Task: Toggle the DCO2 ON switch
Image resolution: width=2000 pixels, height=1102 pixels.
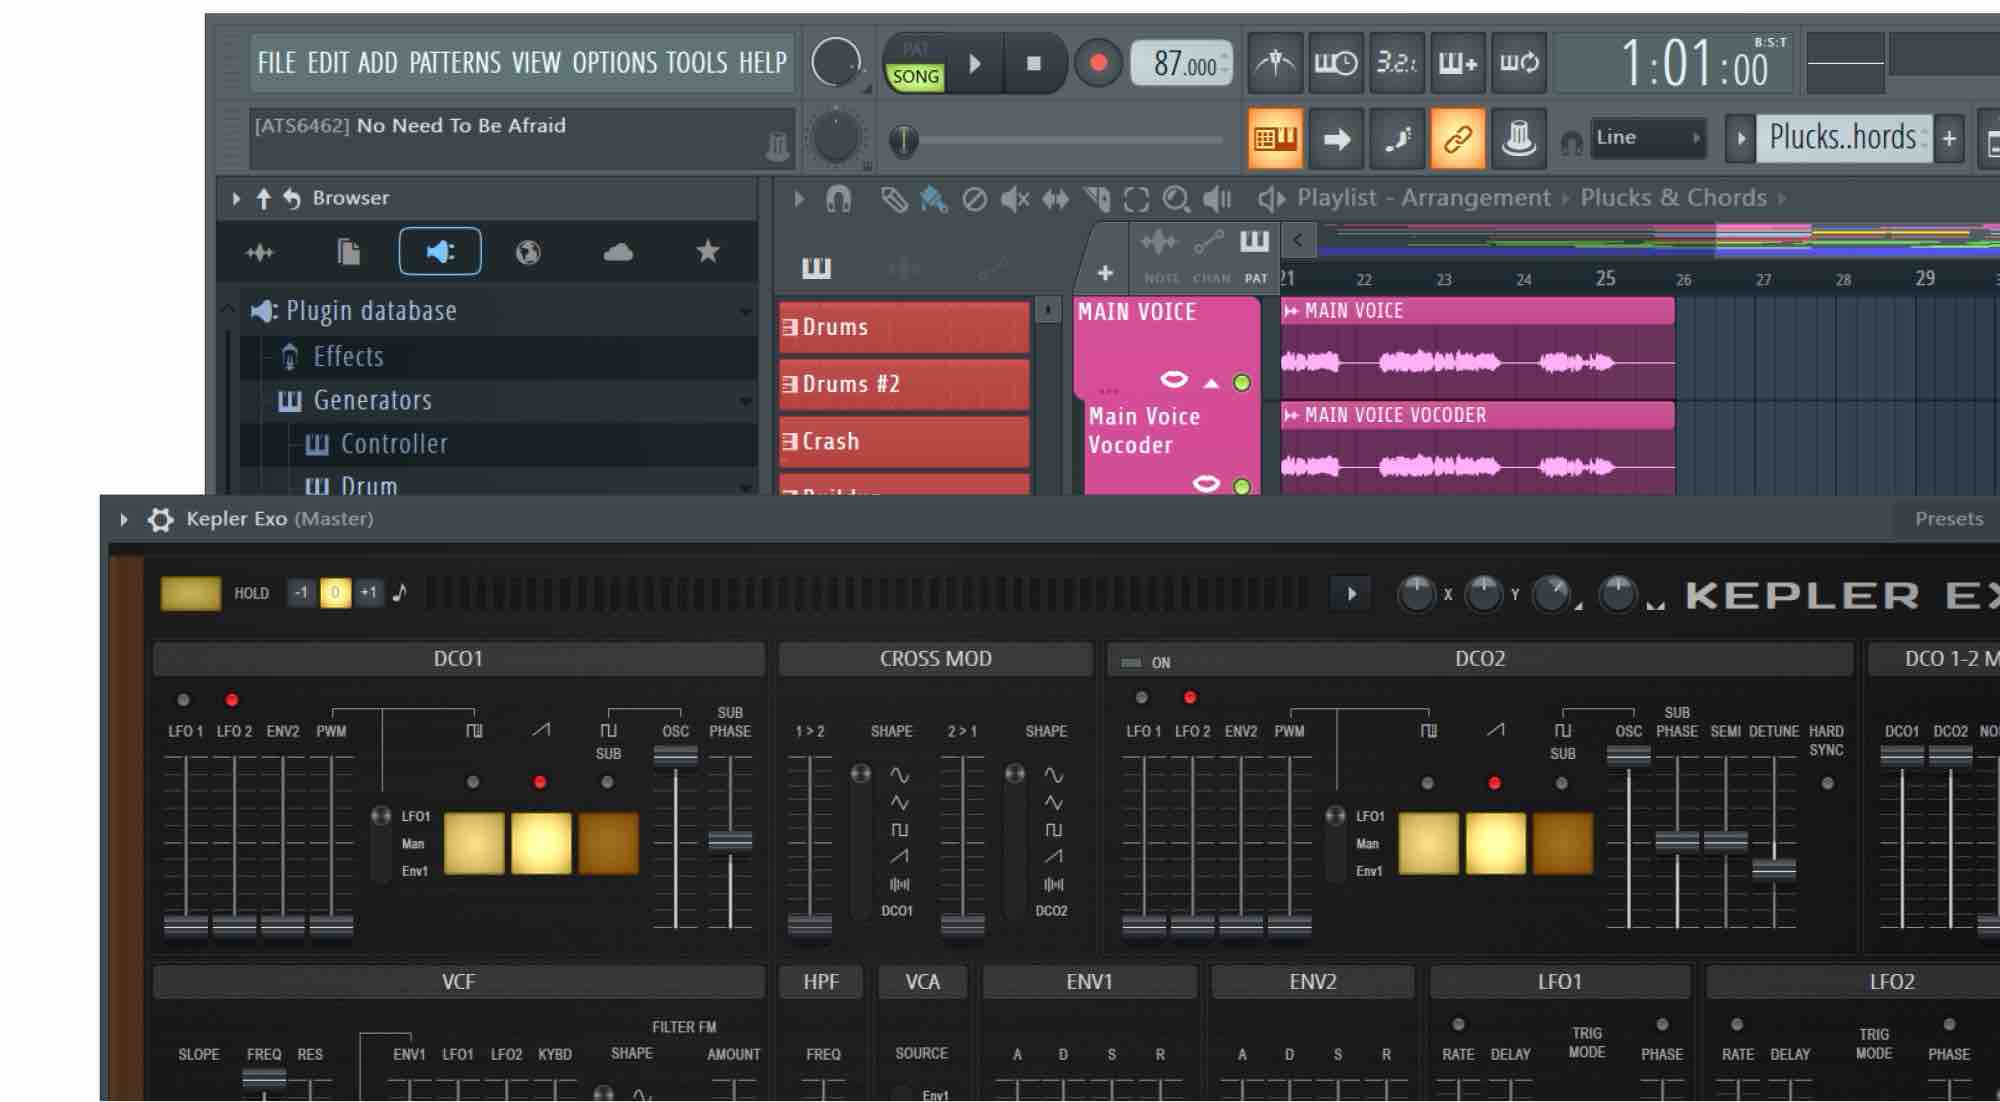Action: (x=1132, y=662)
